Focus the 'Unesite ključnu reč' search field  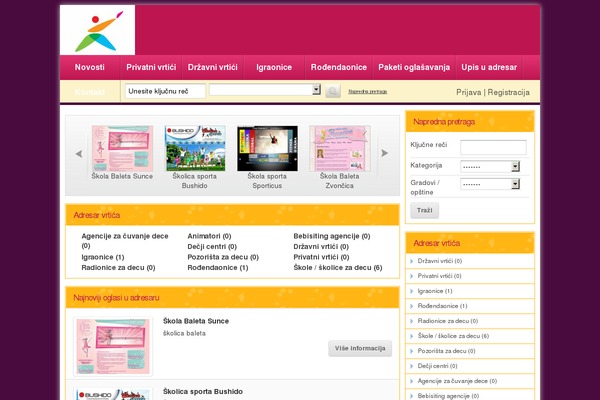[165, 91]
